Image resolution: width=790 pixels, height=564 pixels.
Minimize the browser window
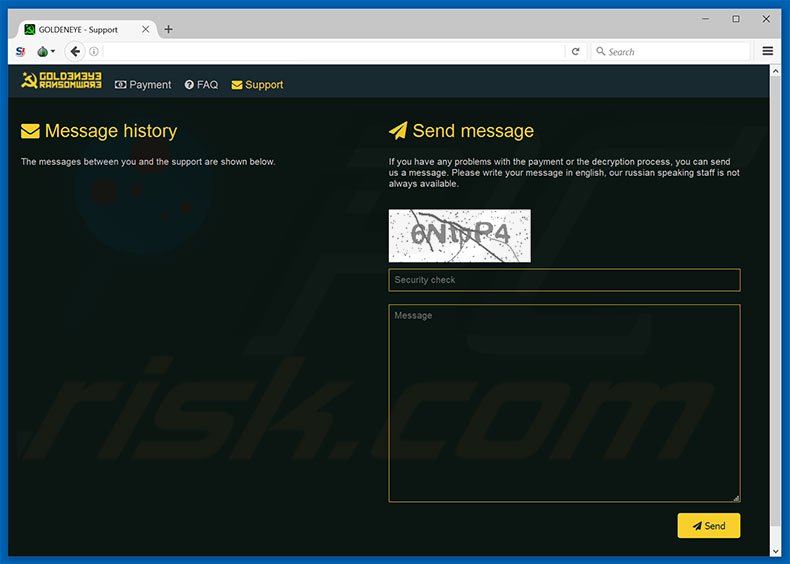coord(705,19)
